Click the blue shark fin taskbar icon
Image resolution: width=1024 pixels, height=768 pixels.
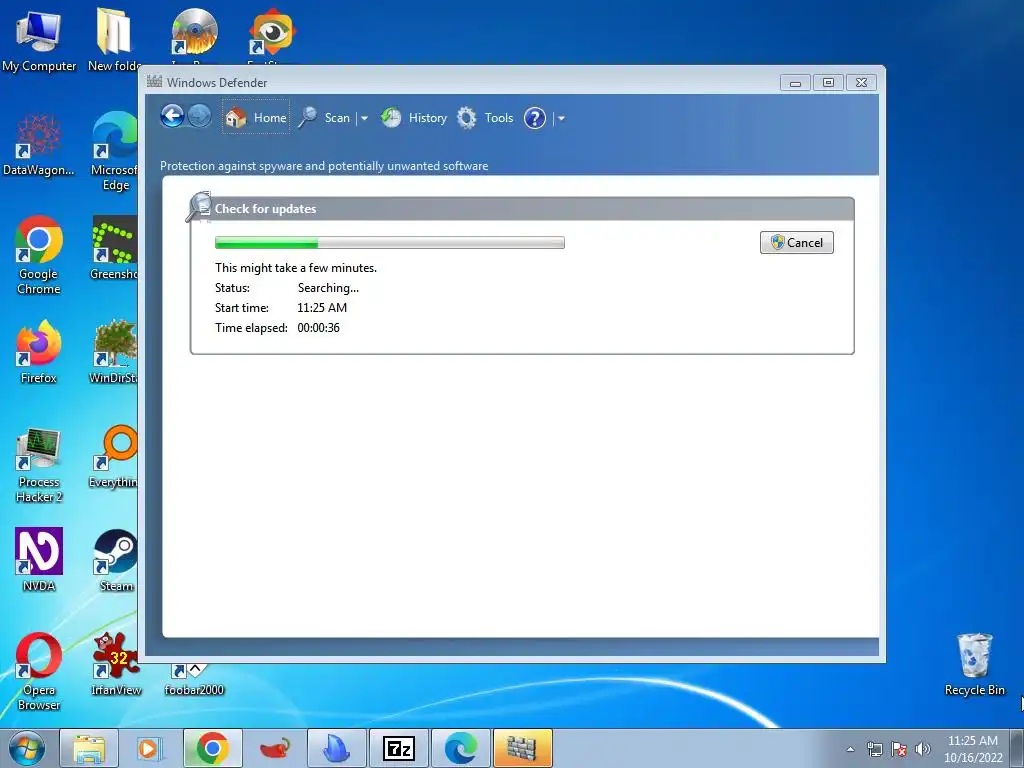tap(336, 748)
